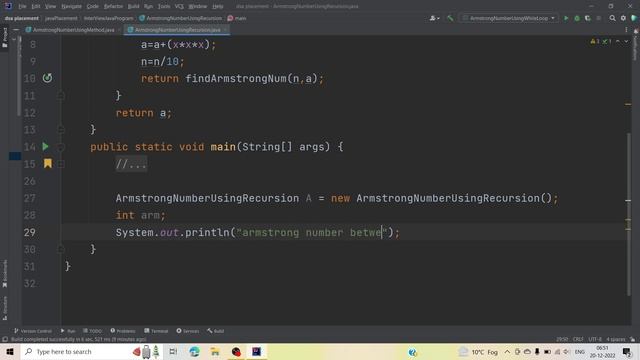Run with coverage icon
Image resolution: width=640 pixels, height=360 pixels.
588,18
